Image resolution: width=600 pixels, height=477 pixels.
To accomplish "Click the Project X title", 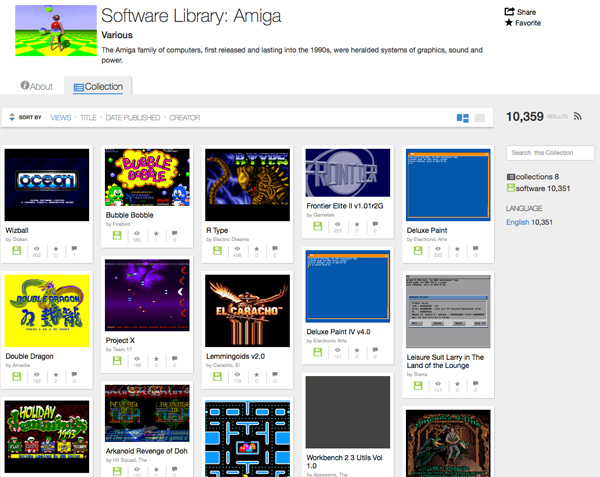I will [120, 340].
